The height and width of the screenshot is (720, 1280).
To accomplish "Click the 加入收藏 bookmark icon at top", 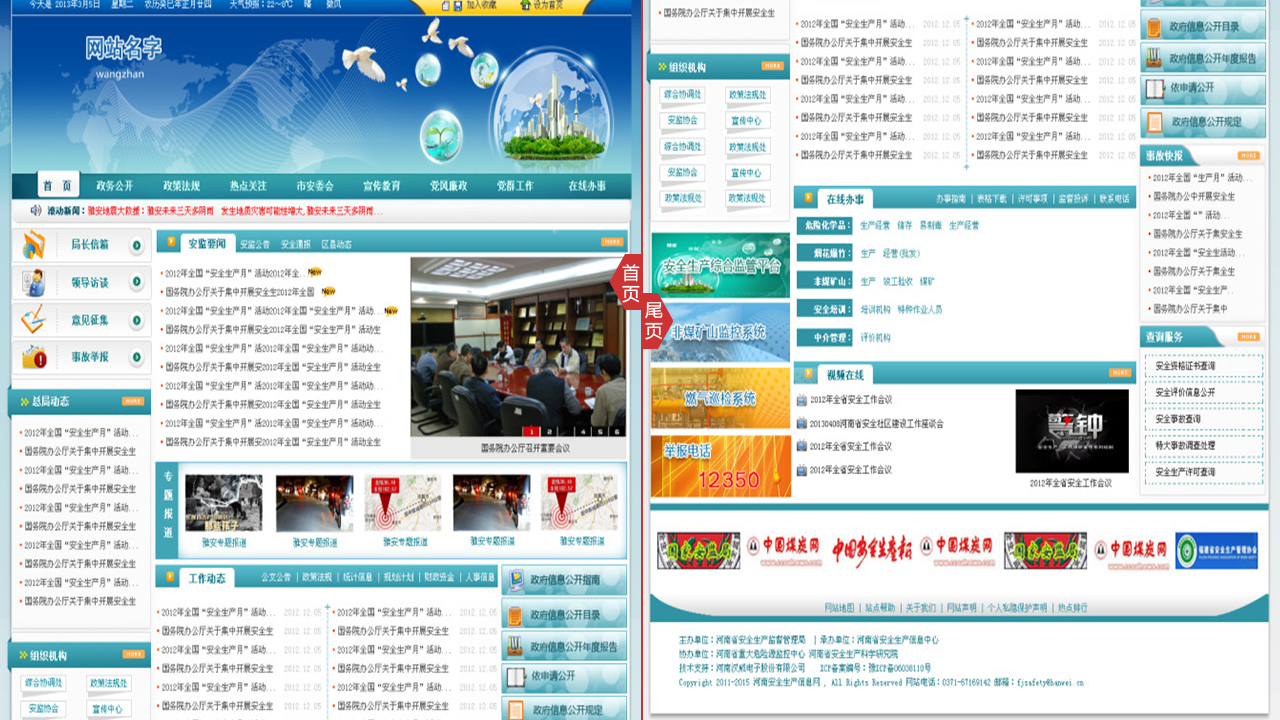I will click(x=457, y=5).
